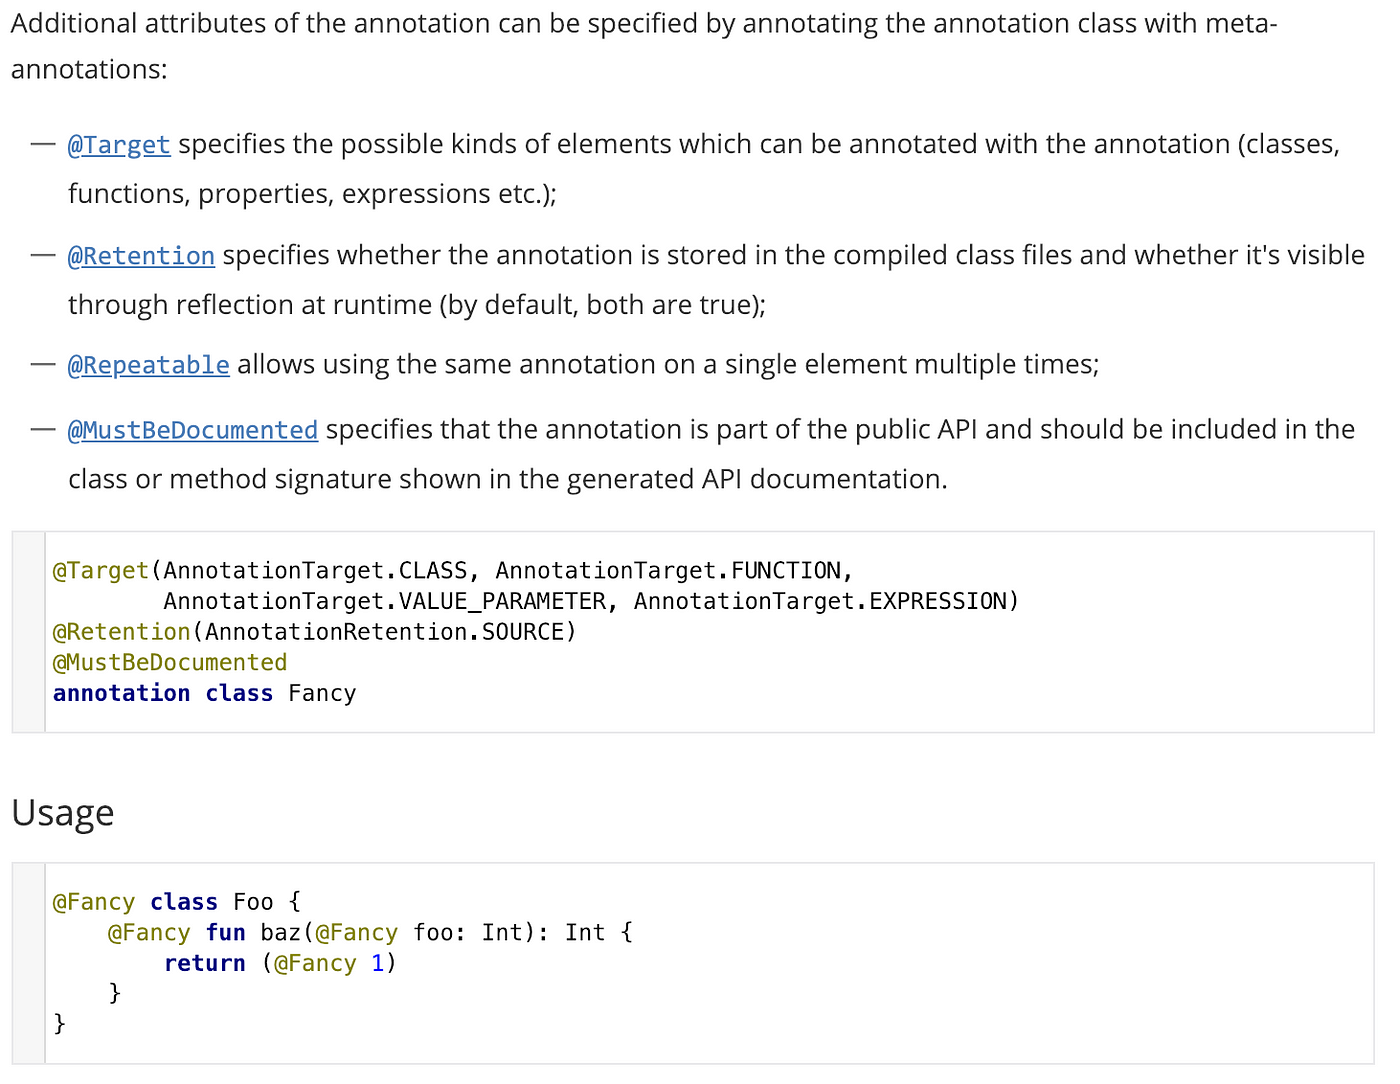This screenshot has height=1084, width=1400.
Task: Follow the @Repeatable link
Action: 148,365
